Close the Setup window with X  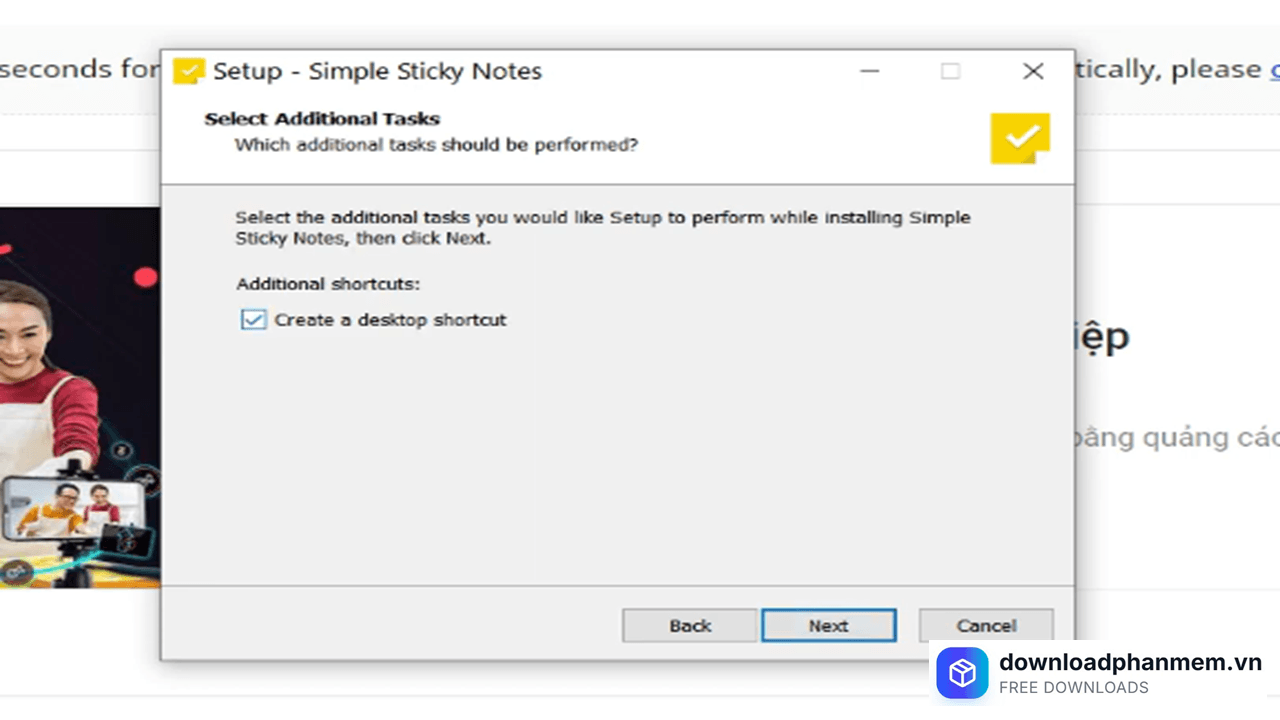[x=1033, y=72]
